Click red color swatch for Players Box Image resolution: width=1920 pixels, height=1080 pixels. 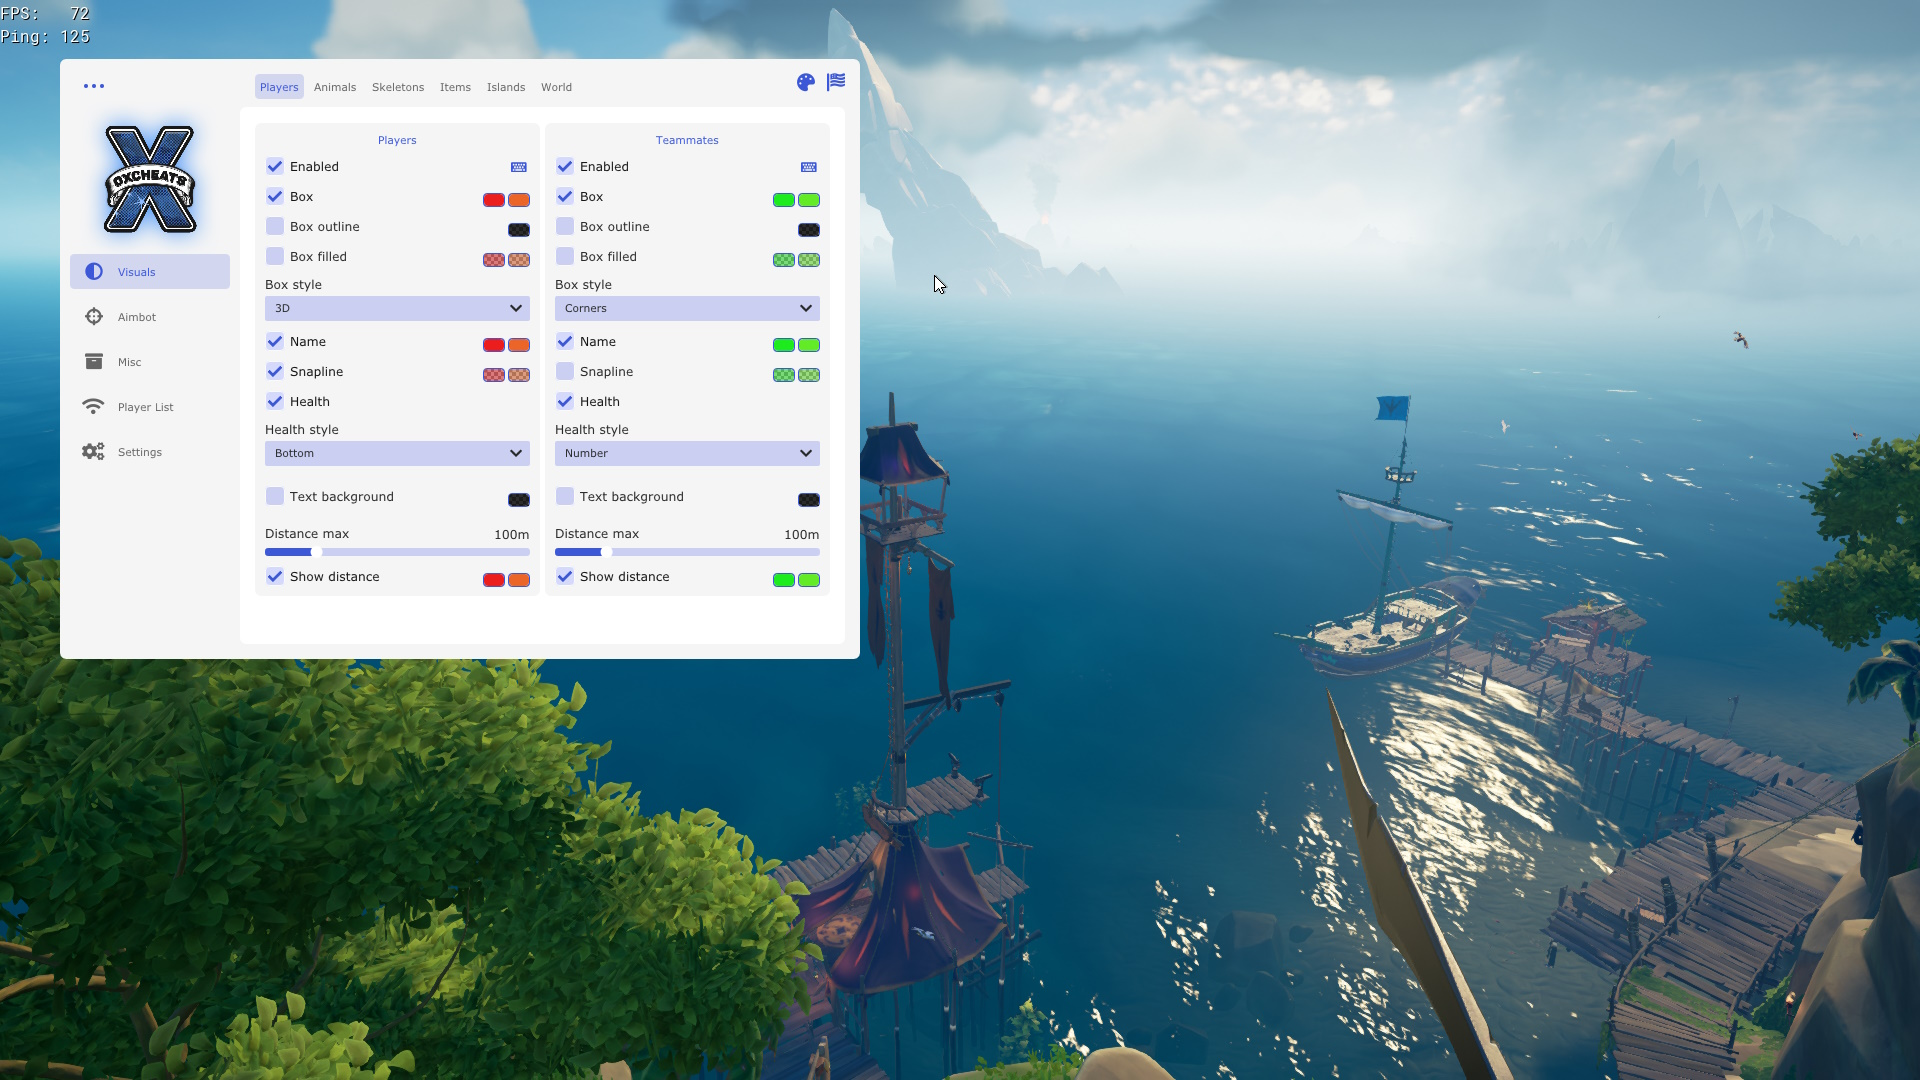coord(494,200)
